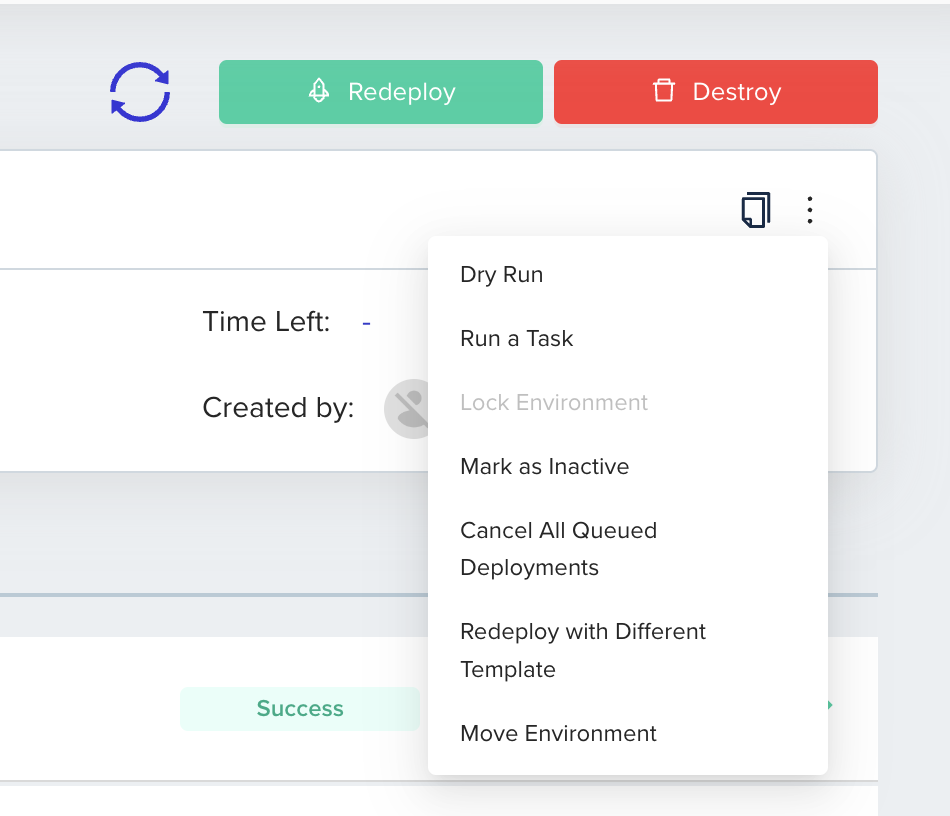Viewport: 950px width, 816px height.
Task: Click the blue refresh arrows icon
Action: 140,92
